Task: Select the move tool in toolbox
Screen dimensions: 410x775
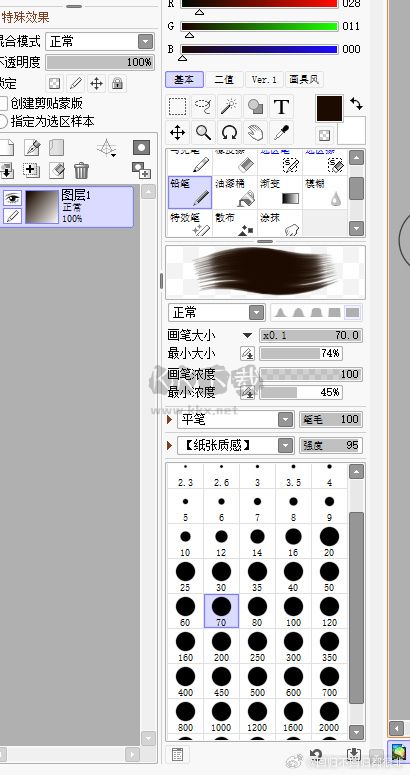Action: pyautogui.click(x=177, y=132)
